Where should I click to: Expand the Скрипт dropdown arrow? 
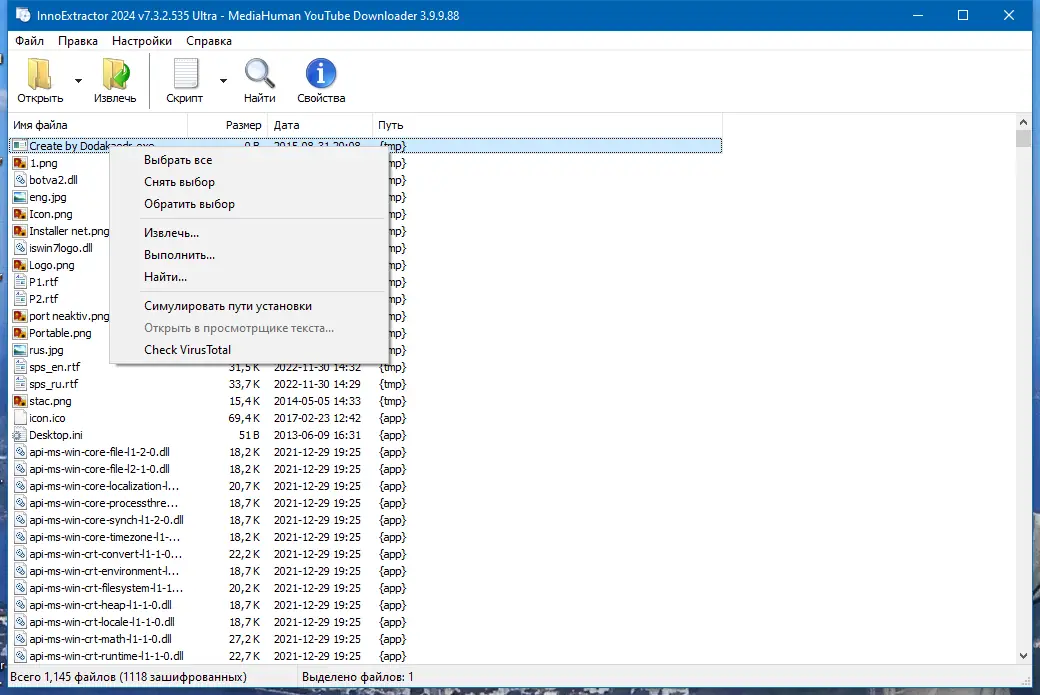(x=224, y=81)
